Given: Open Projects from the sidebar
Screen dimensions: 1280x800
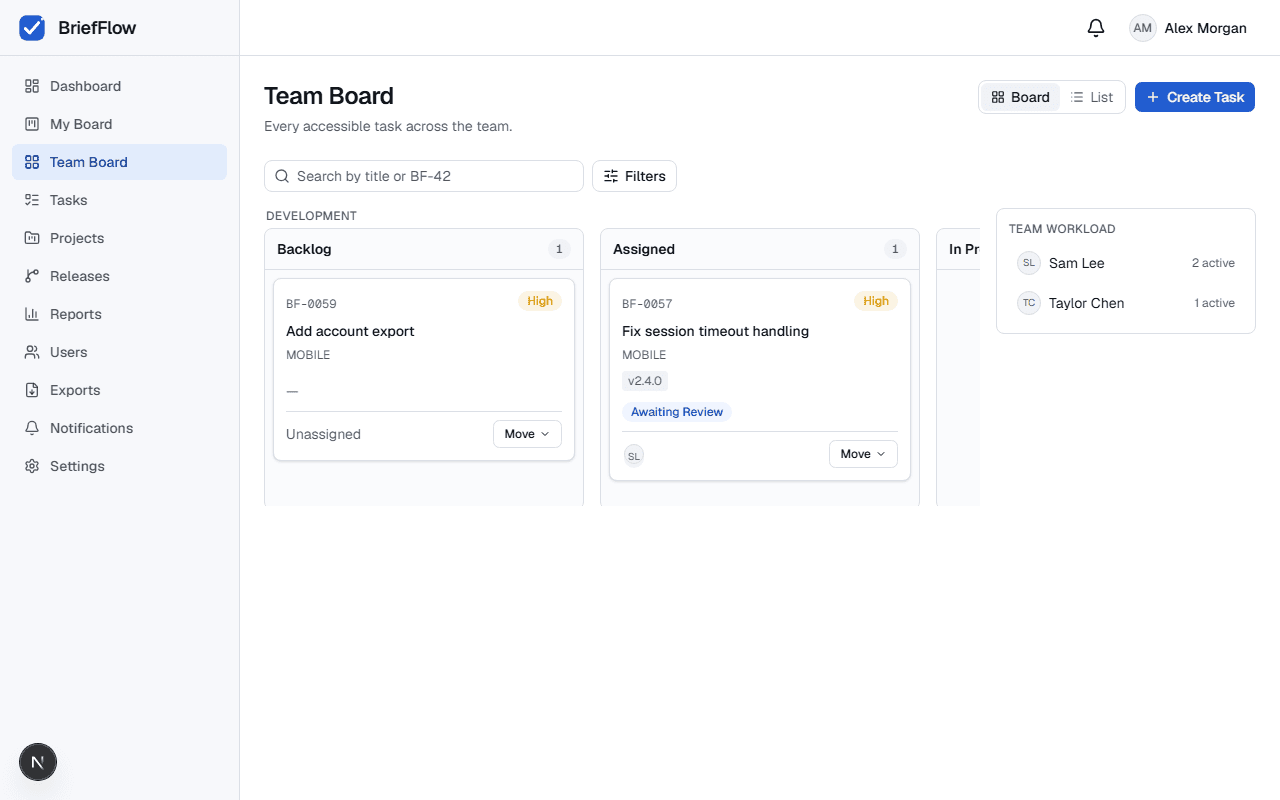Looking at the screenshot, I should 119,238.
